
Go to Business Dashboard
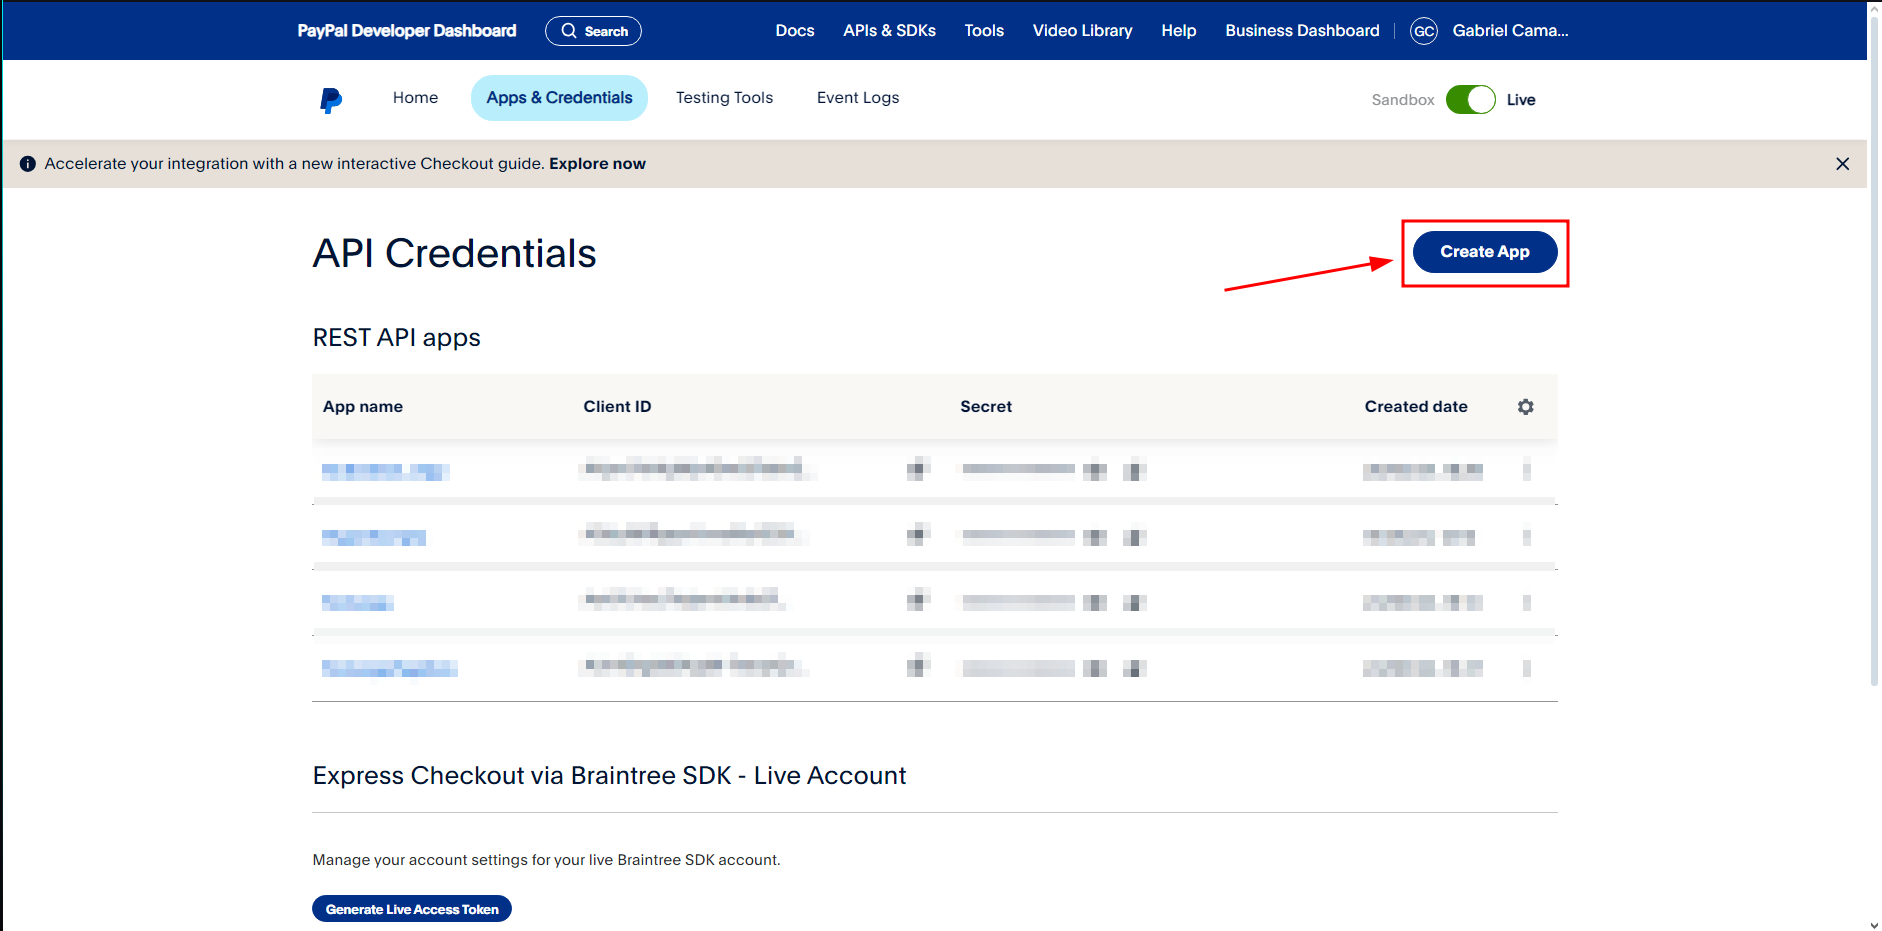1302,31
